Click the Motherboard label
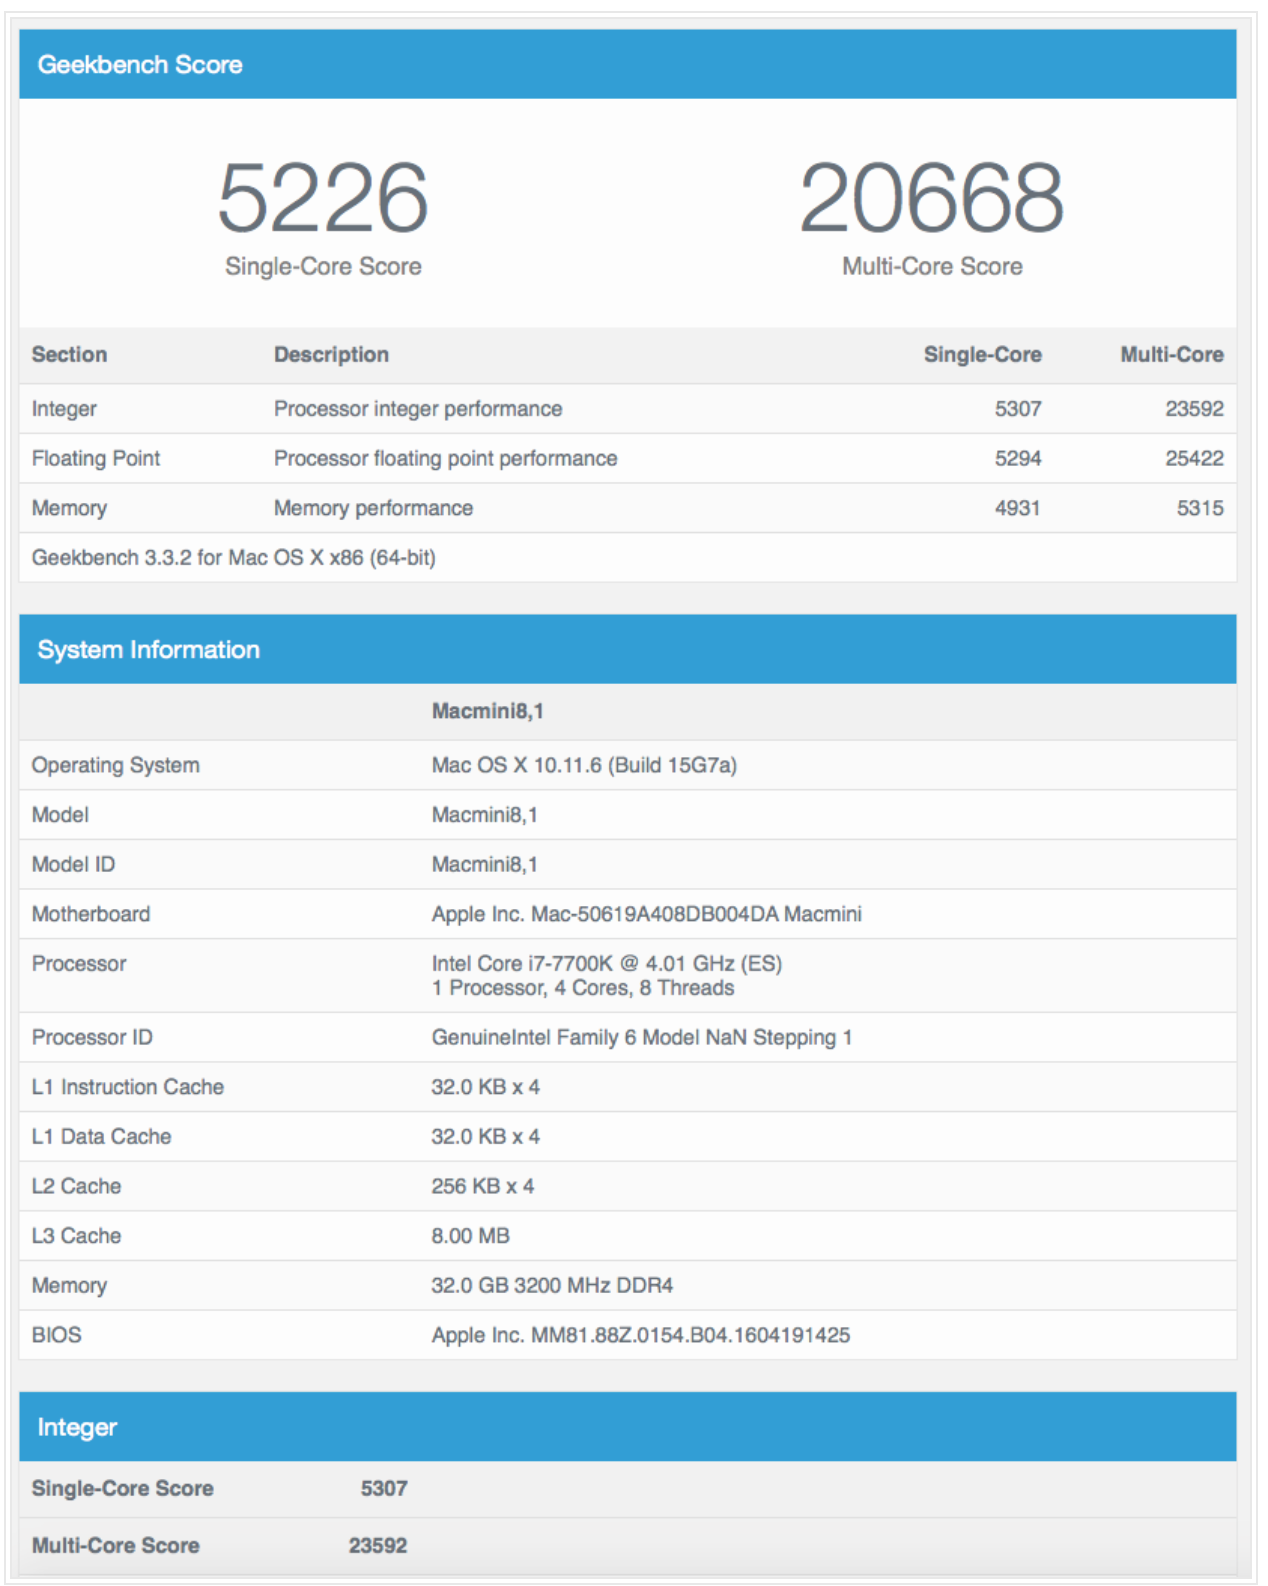The height and width of the screenshot is (1586, 1268). click(91, 914)
